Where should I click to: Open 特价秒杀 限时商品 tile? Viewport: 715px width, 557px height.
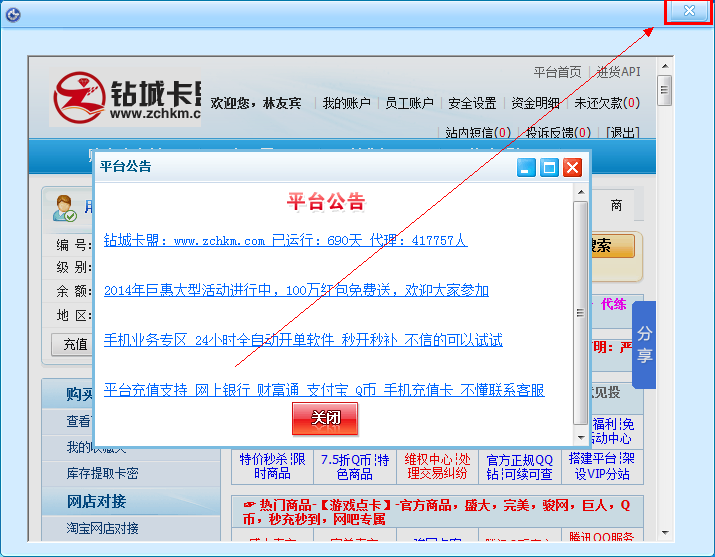click(x=272, y=467)
